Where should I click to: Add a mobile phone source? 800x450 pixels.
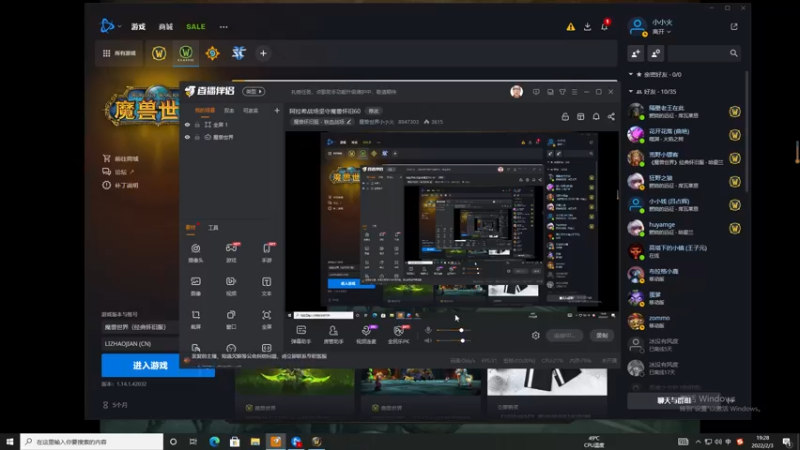point(267,253)
